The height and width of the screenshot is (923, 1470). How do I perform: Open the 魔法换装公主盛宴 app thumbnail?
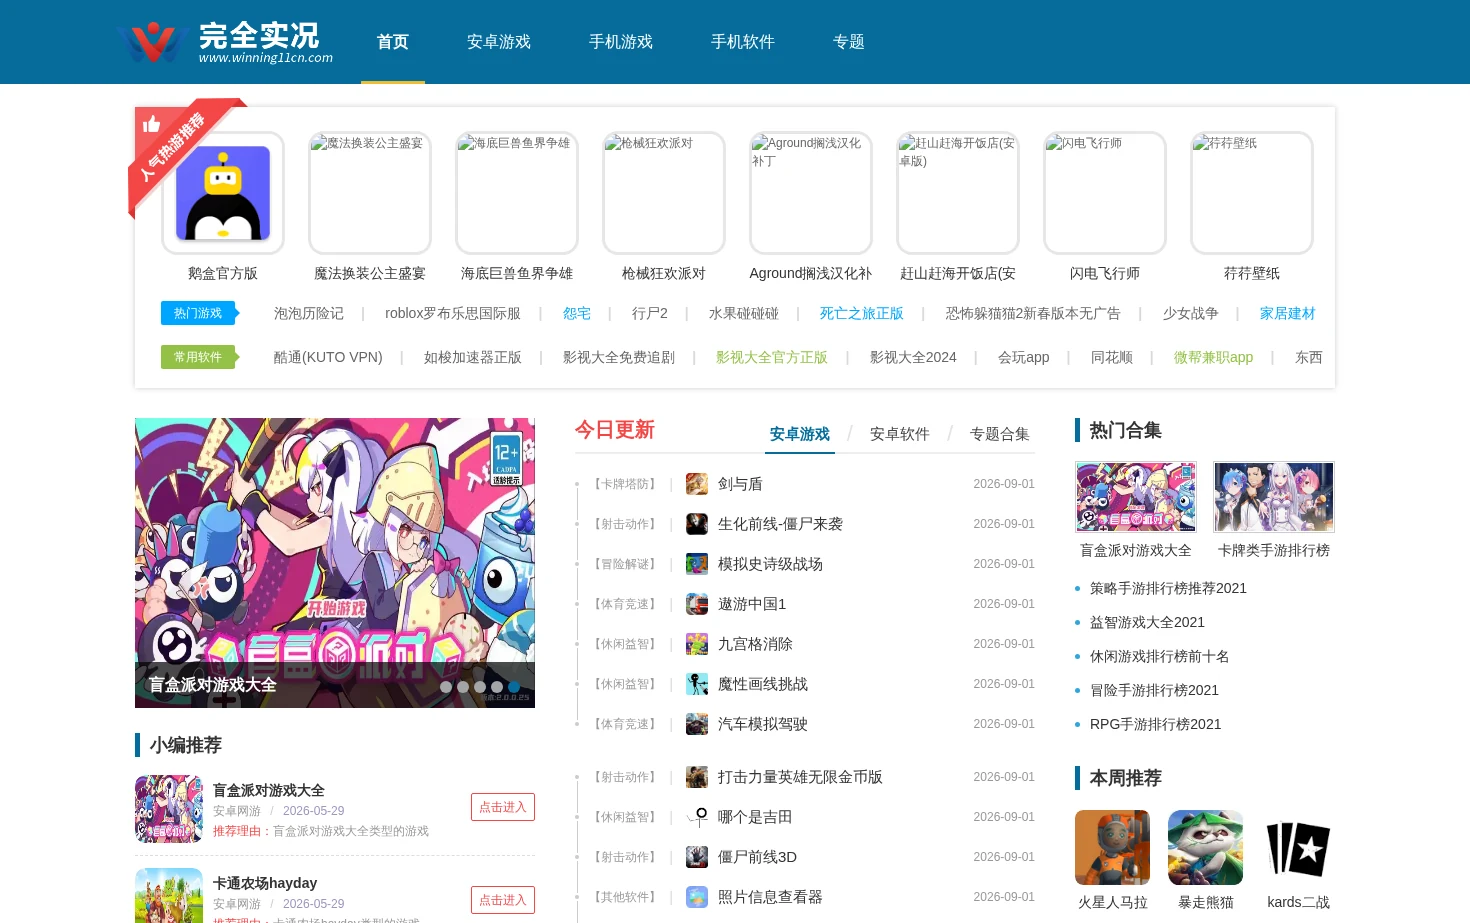[x=370, y=193]
